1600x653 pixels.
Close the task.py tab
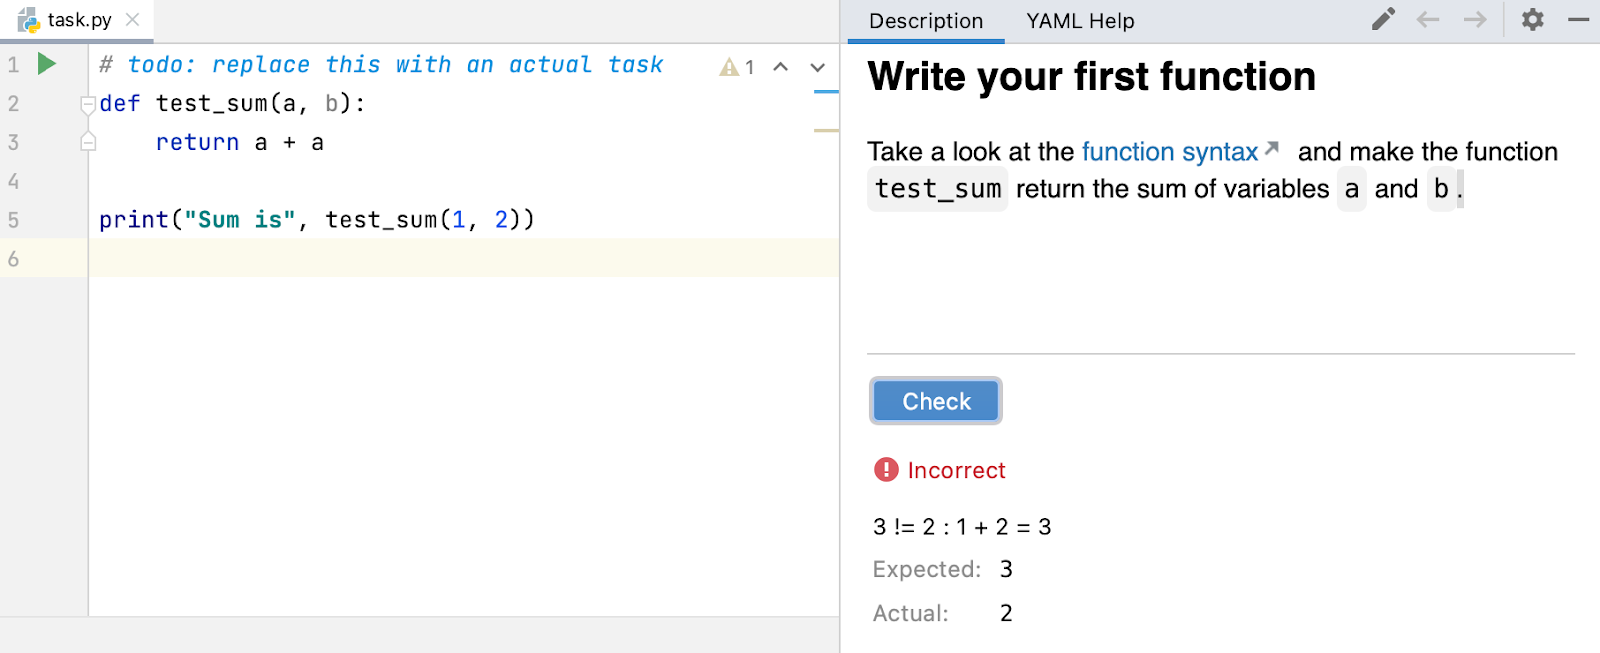132,20
